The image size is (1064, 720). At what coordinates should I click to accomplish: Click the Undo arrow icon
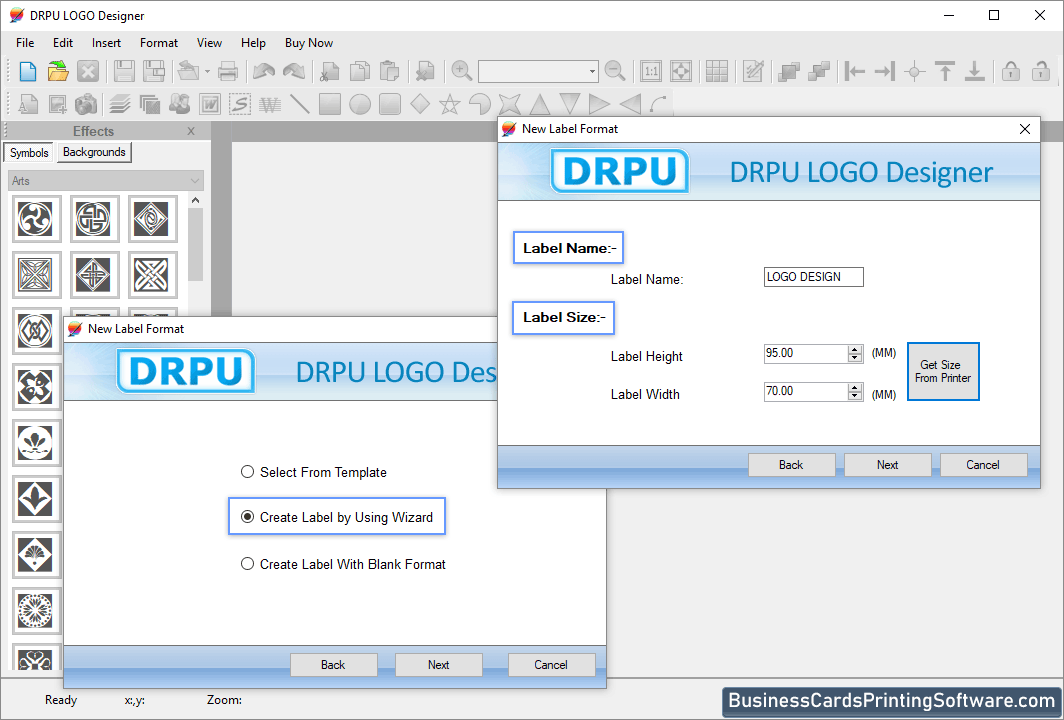tap(264, 71)
